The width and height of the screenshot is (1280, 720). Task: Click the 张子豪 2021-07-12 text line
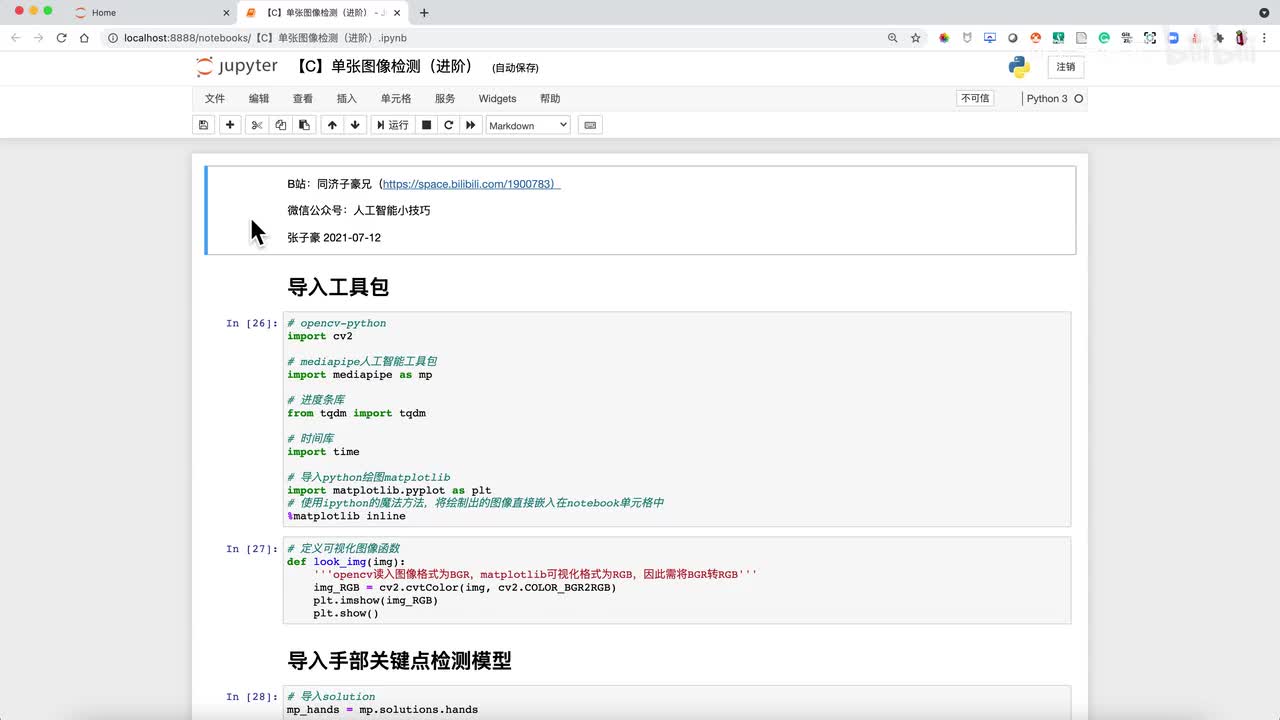pyautogui.click(x=334, y=238)
